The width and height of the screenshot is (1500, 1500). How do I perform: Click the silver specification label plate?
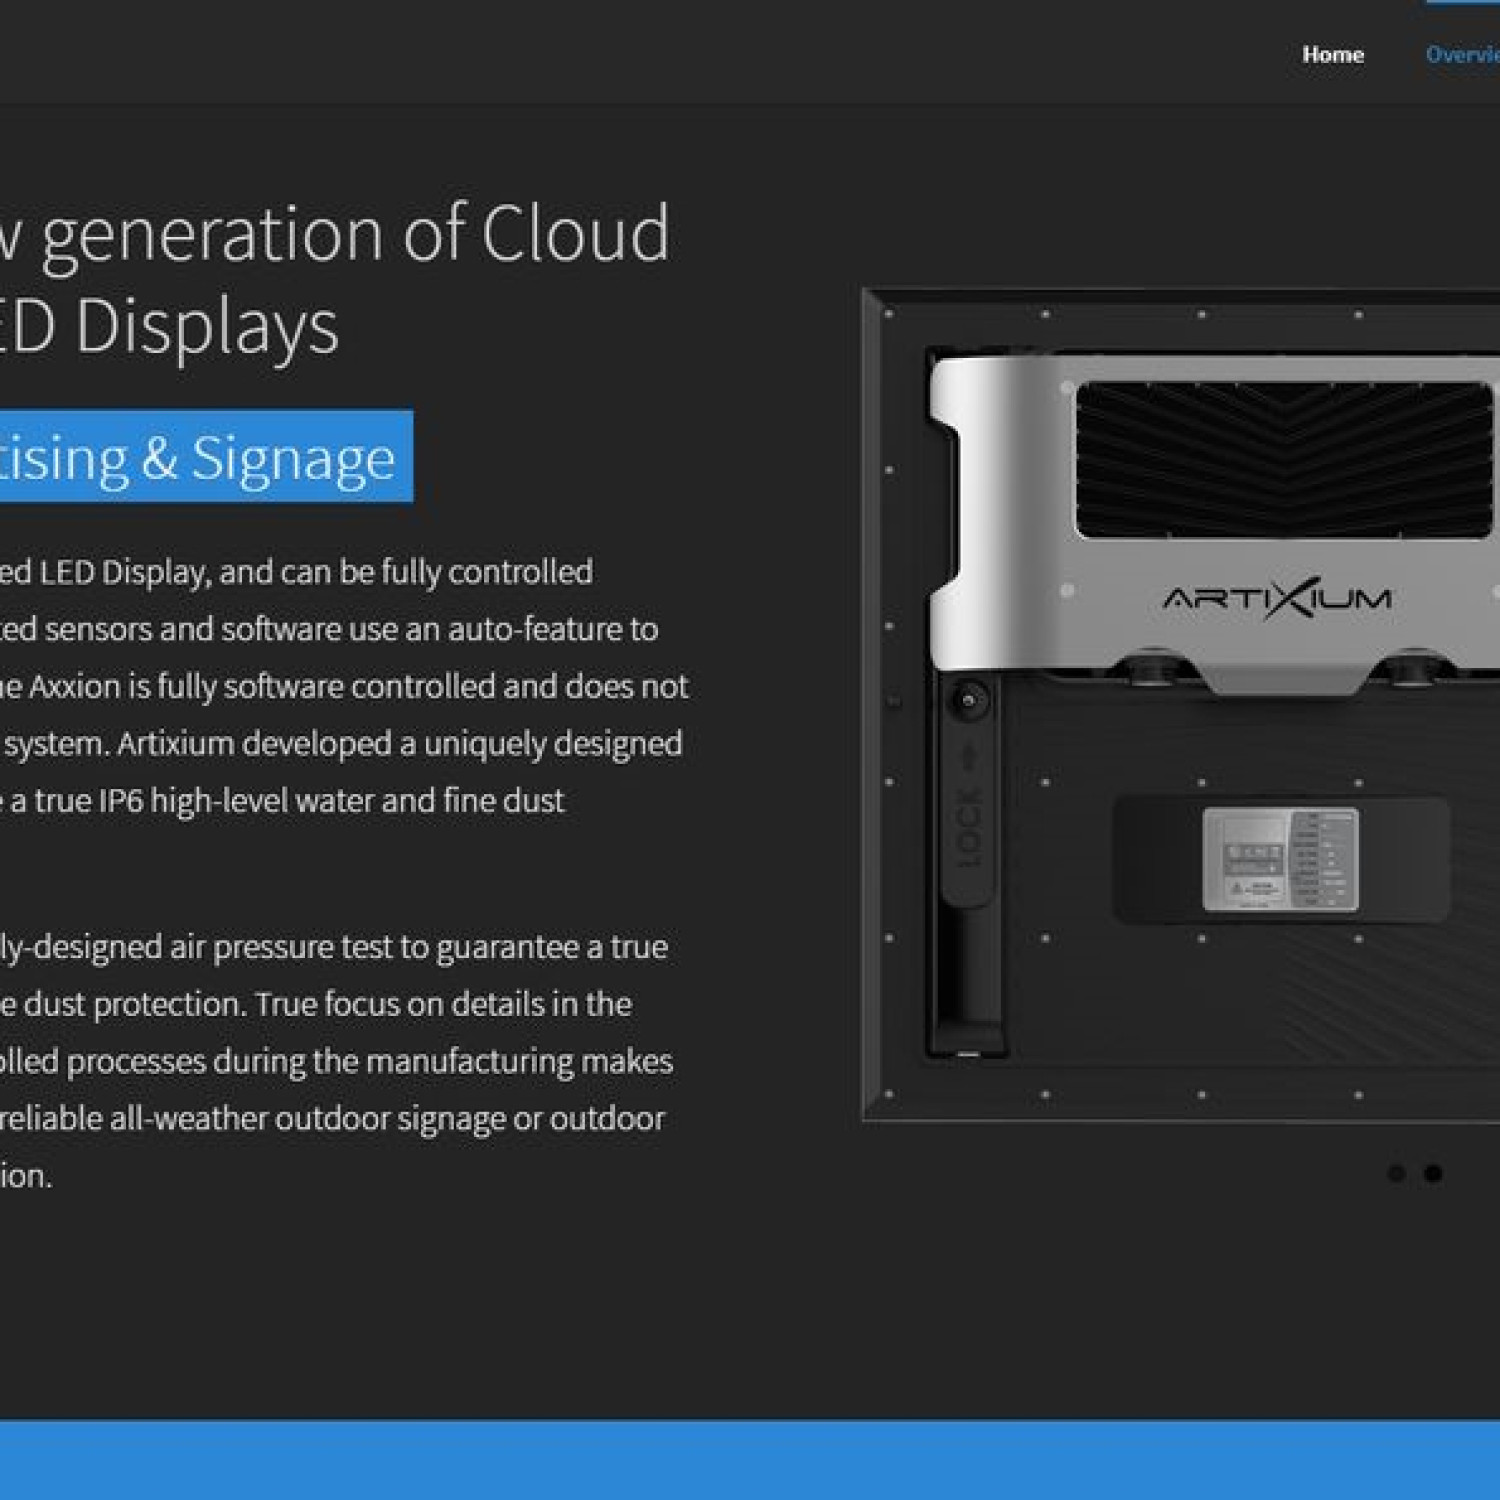pyautogui.click(x=1280, y=859)
